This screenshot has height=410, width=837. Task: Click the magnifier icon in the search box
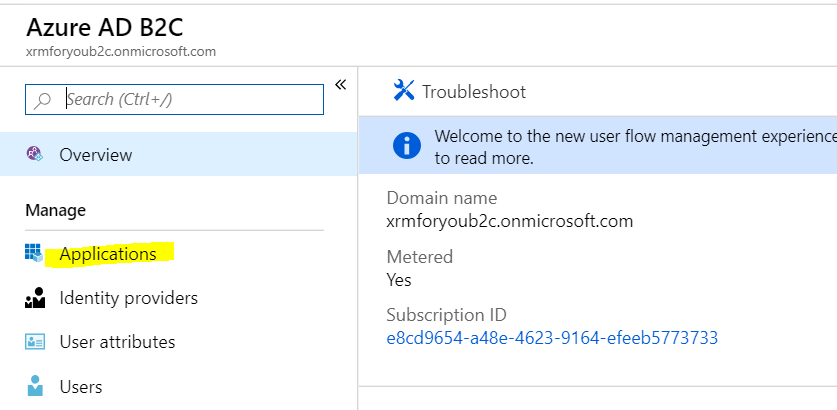pyautogui.click(x=43, y=100)
